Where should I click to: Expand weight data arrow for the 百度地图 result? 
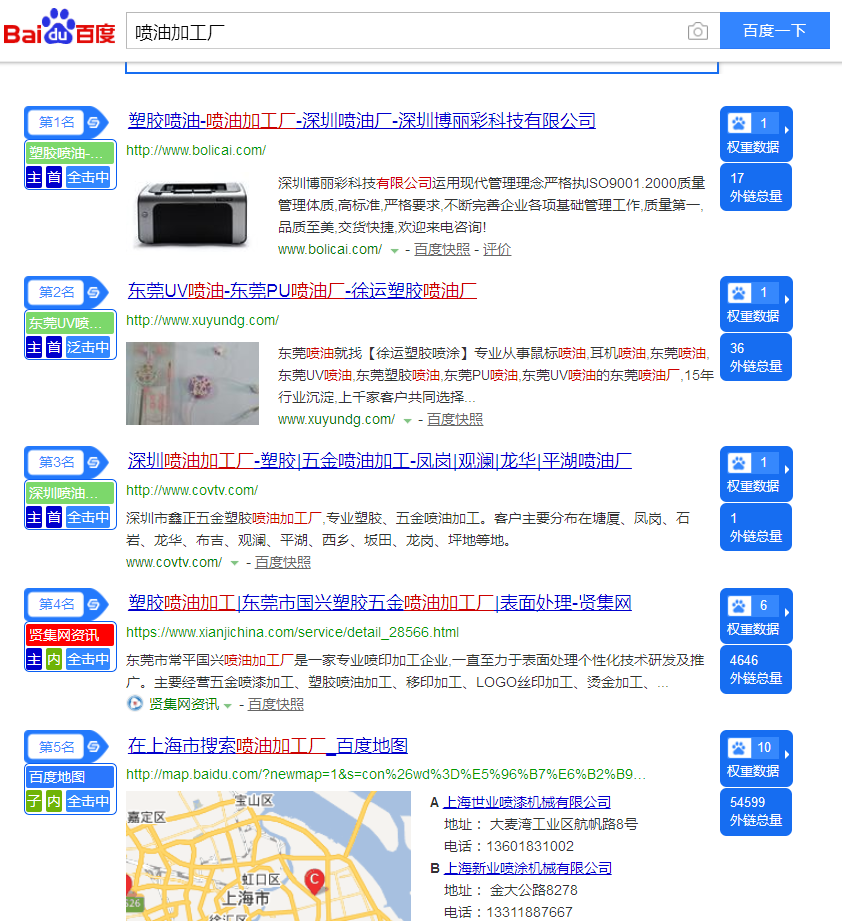tap(786, 754)
